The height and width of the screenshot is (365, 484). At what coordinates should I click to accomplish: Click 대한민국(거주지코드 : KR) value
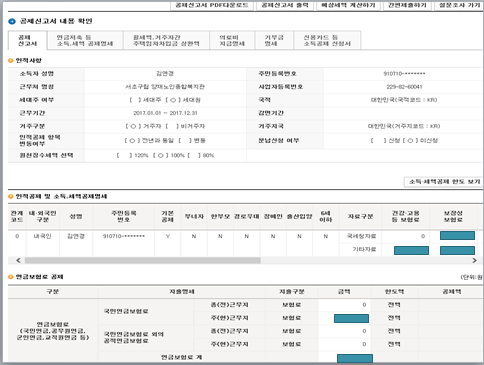point(404,126)
